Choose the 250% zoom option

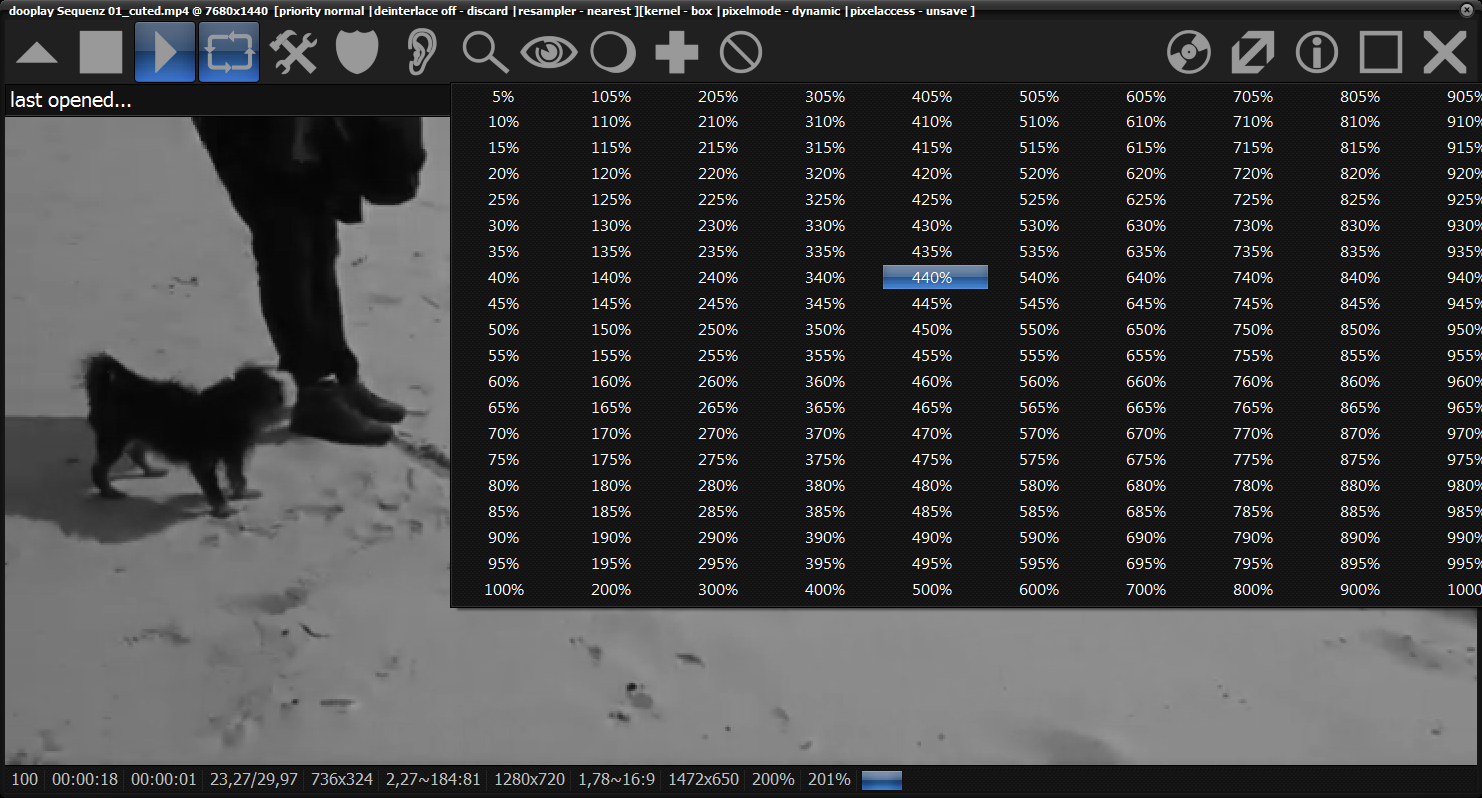(718, 330)
